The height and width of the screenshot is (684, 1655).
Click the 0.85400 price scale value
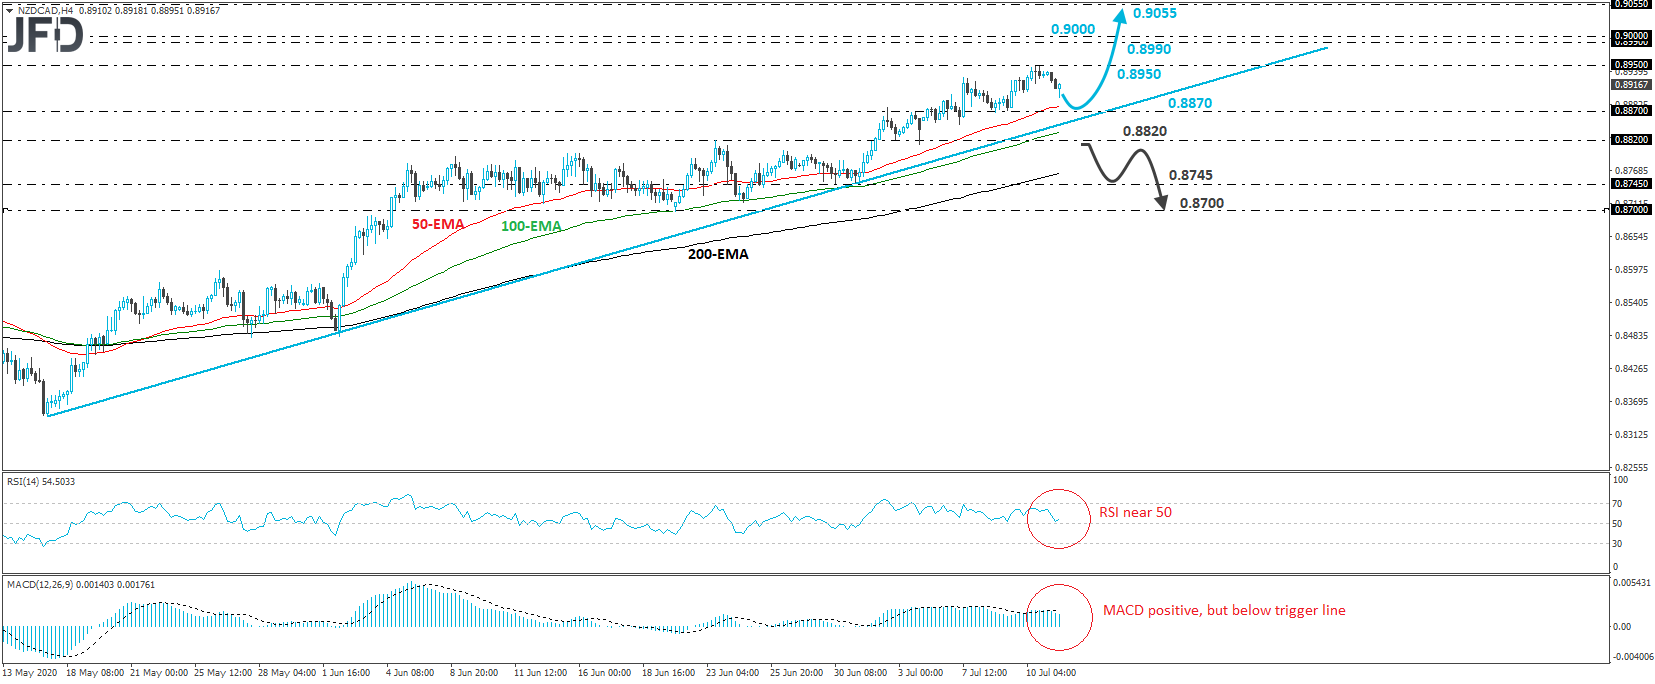pos(1631,303)
